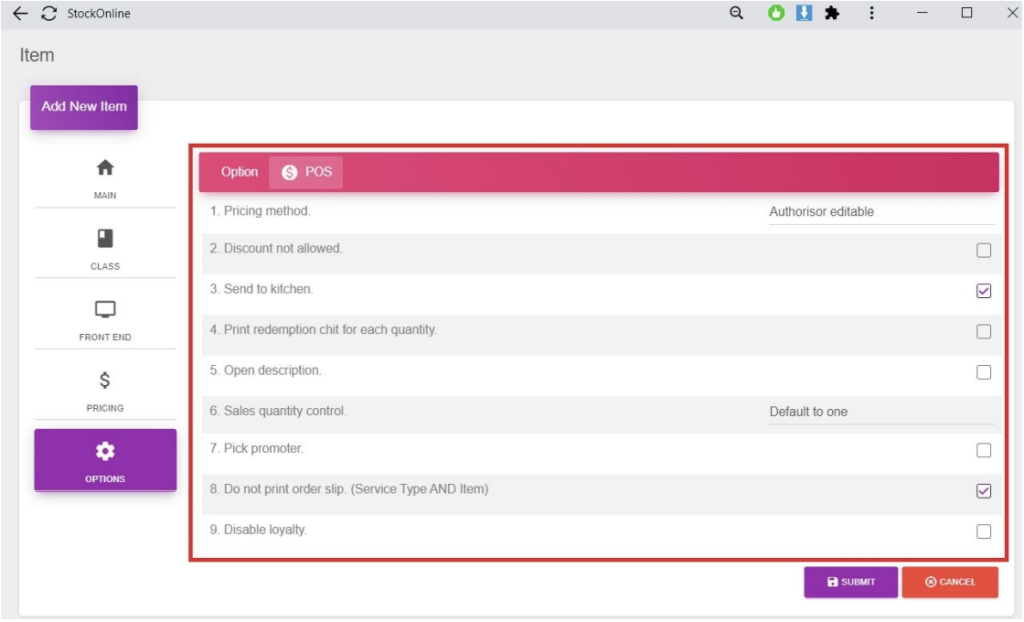
Task: Tick the Pick promoter checkbox
Action: pyautogui.click(x=984, y=450)
